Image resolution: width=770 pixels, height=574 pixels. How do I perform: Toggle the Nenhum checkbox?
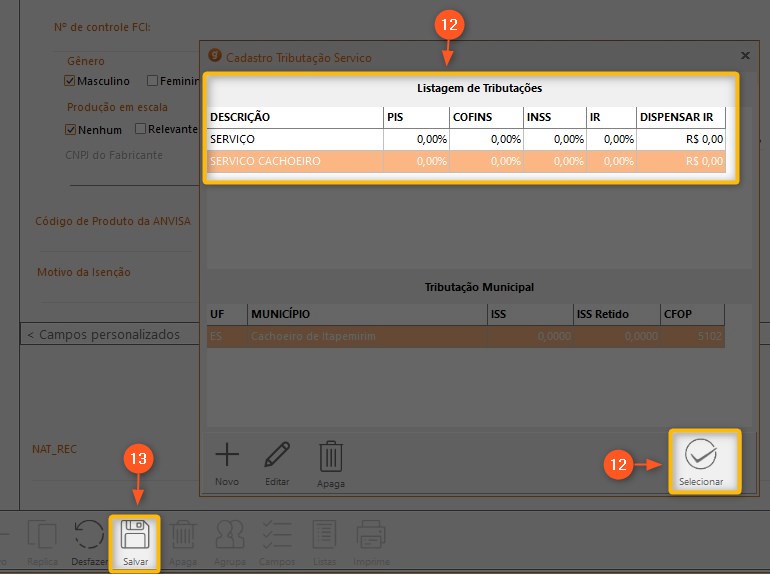click(x=71, y=129)
